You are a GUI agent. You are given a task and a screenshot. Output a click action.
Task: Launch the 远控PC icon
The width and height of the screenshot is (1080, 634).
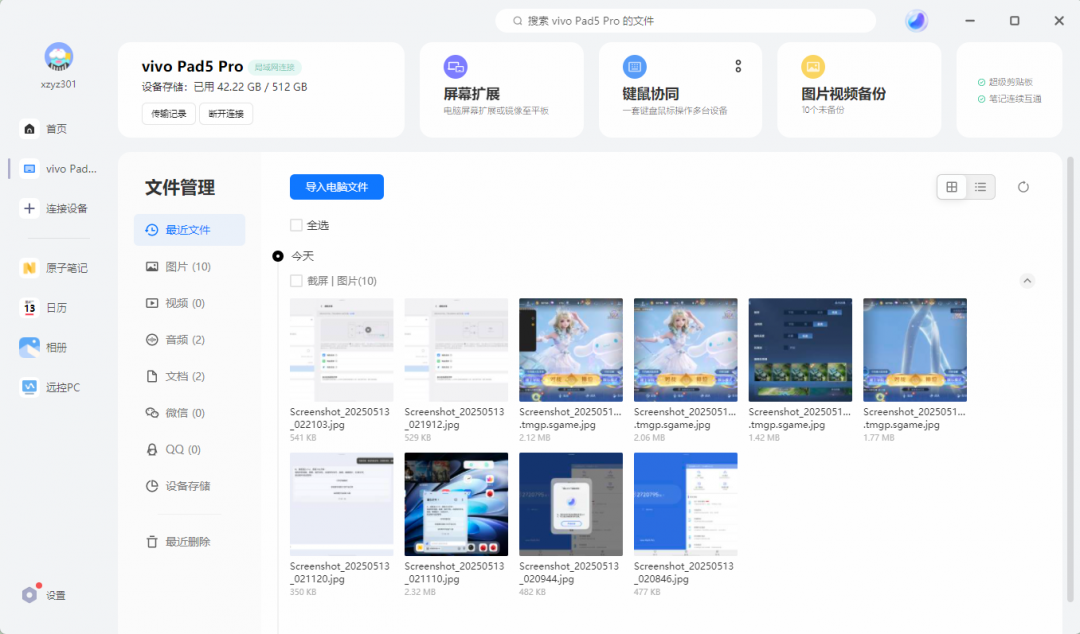click(x=29, y=387)
